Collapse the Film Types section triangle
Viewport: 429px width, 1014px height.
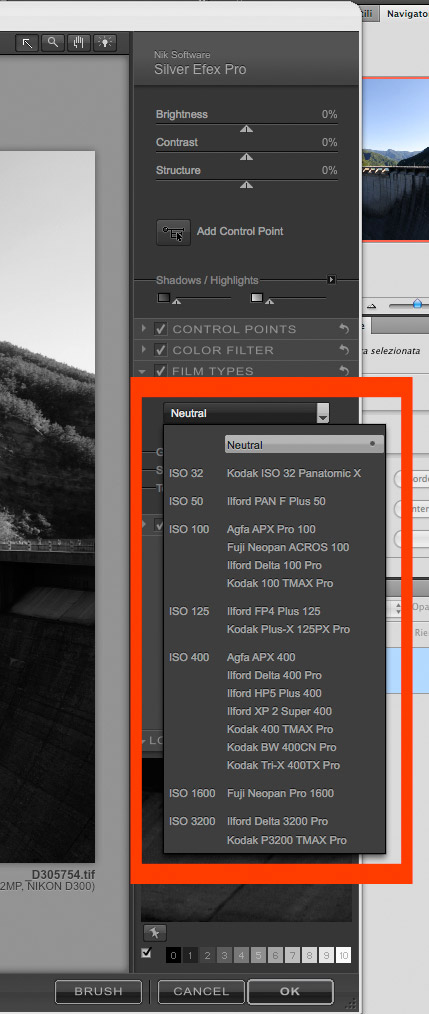144,371
